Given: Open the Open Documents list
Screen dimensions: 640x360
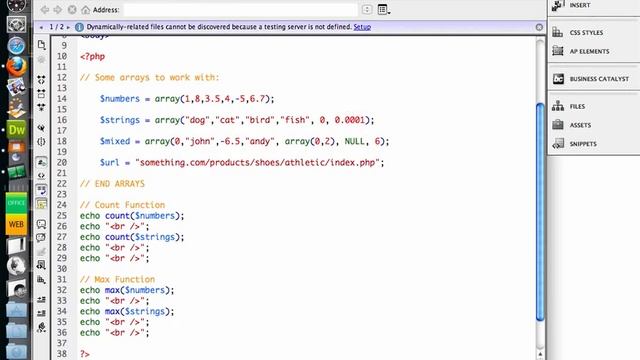Looking at the screenshot, I should click(x=41, y=44).
